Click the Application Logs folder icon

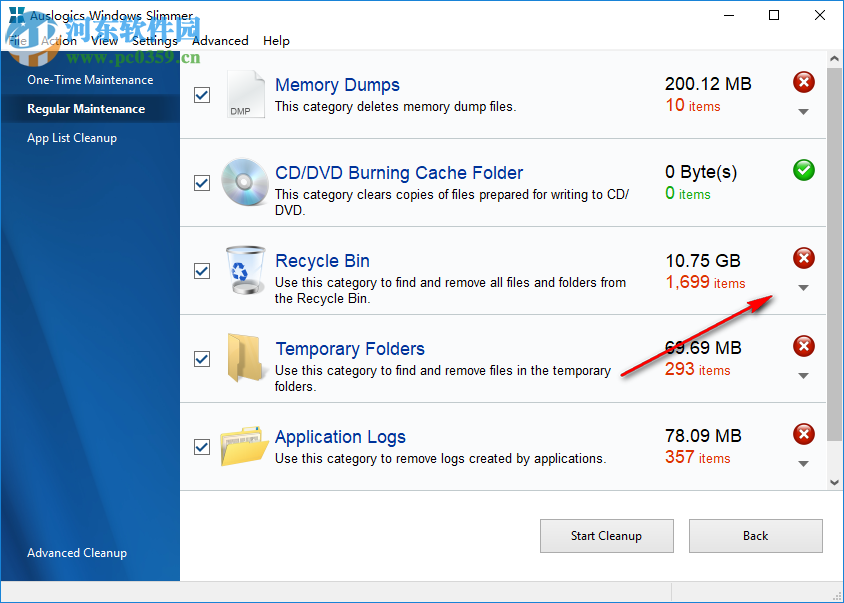click(x=245, y=447)
